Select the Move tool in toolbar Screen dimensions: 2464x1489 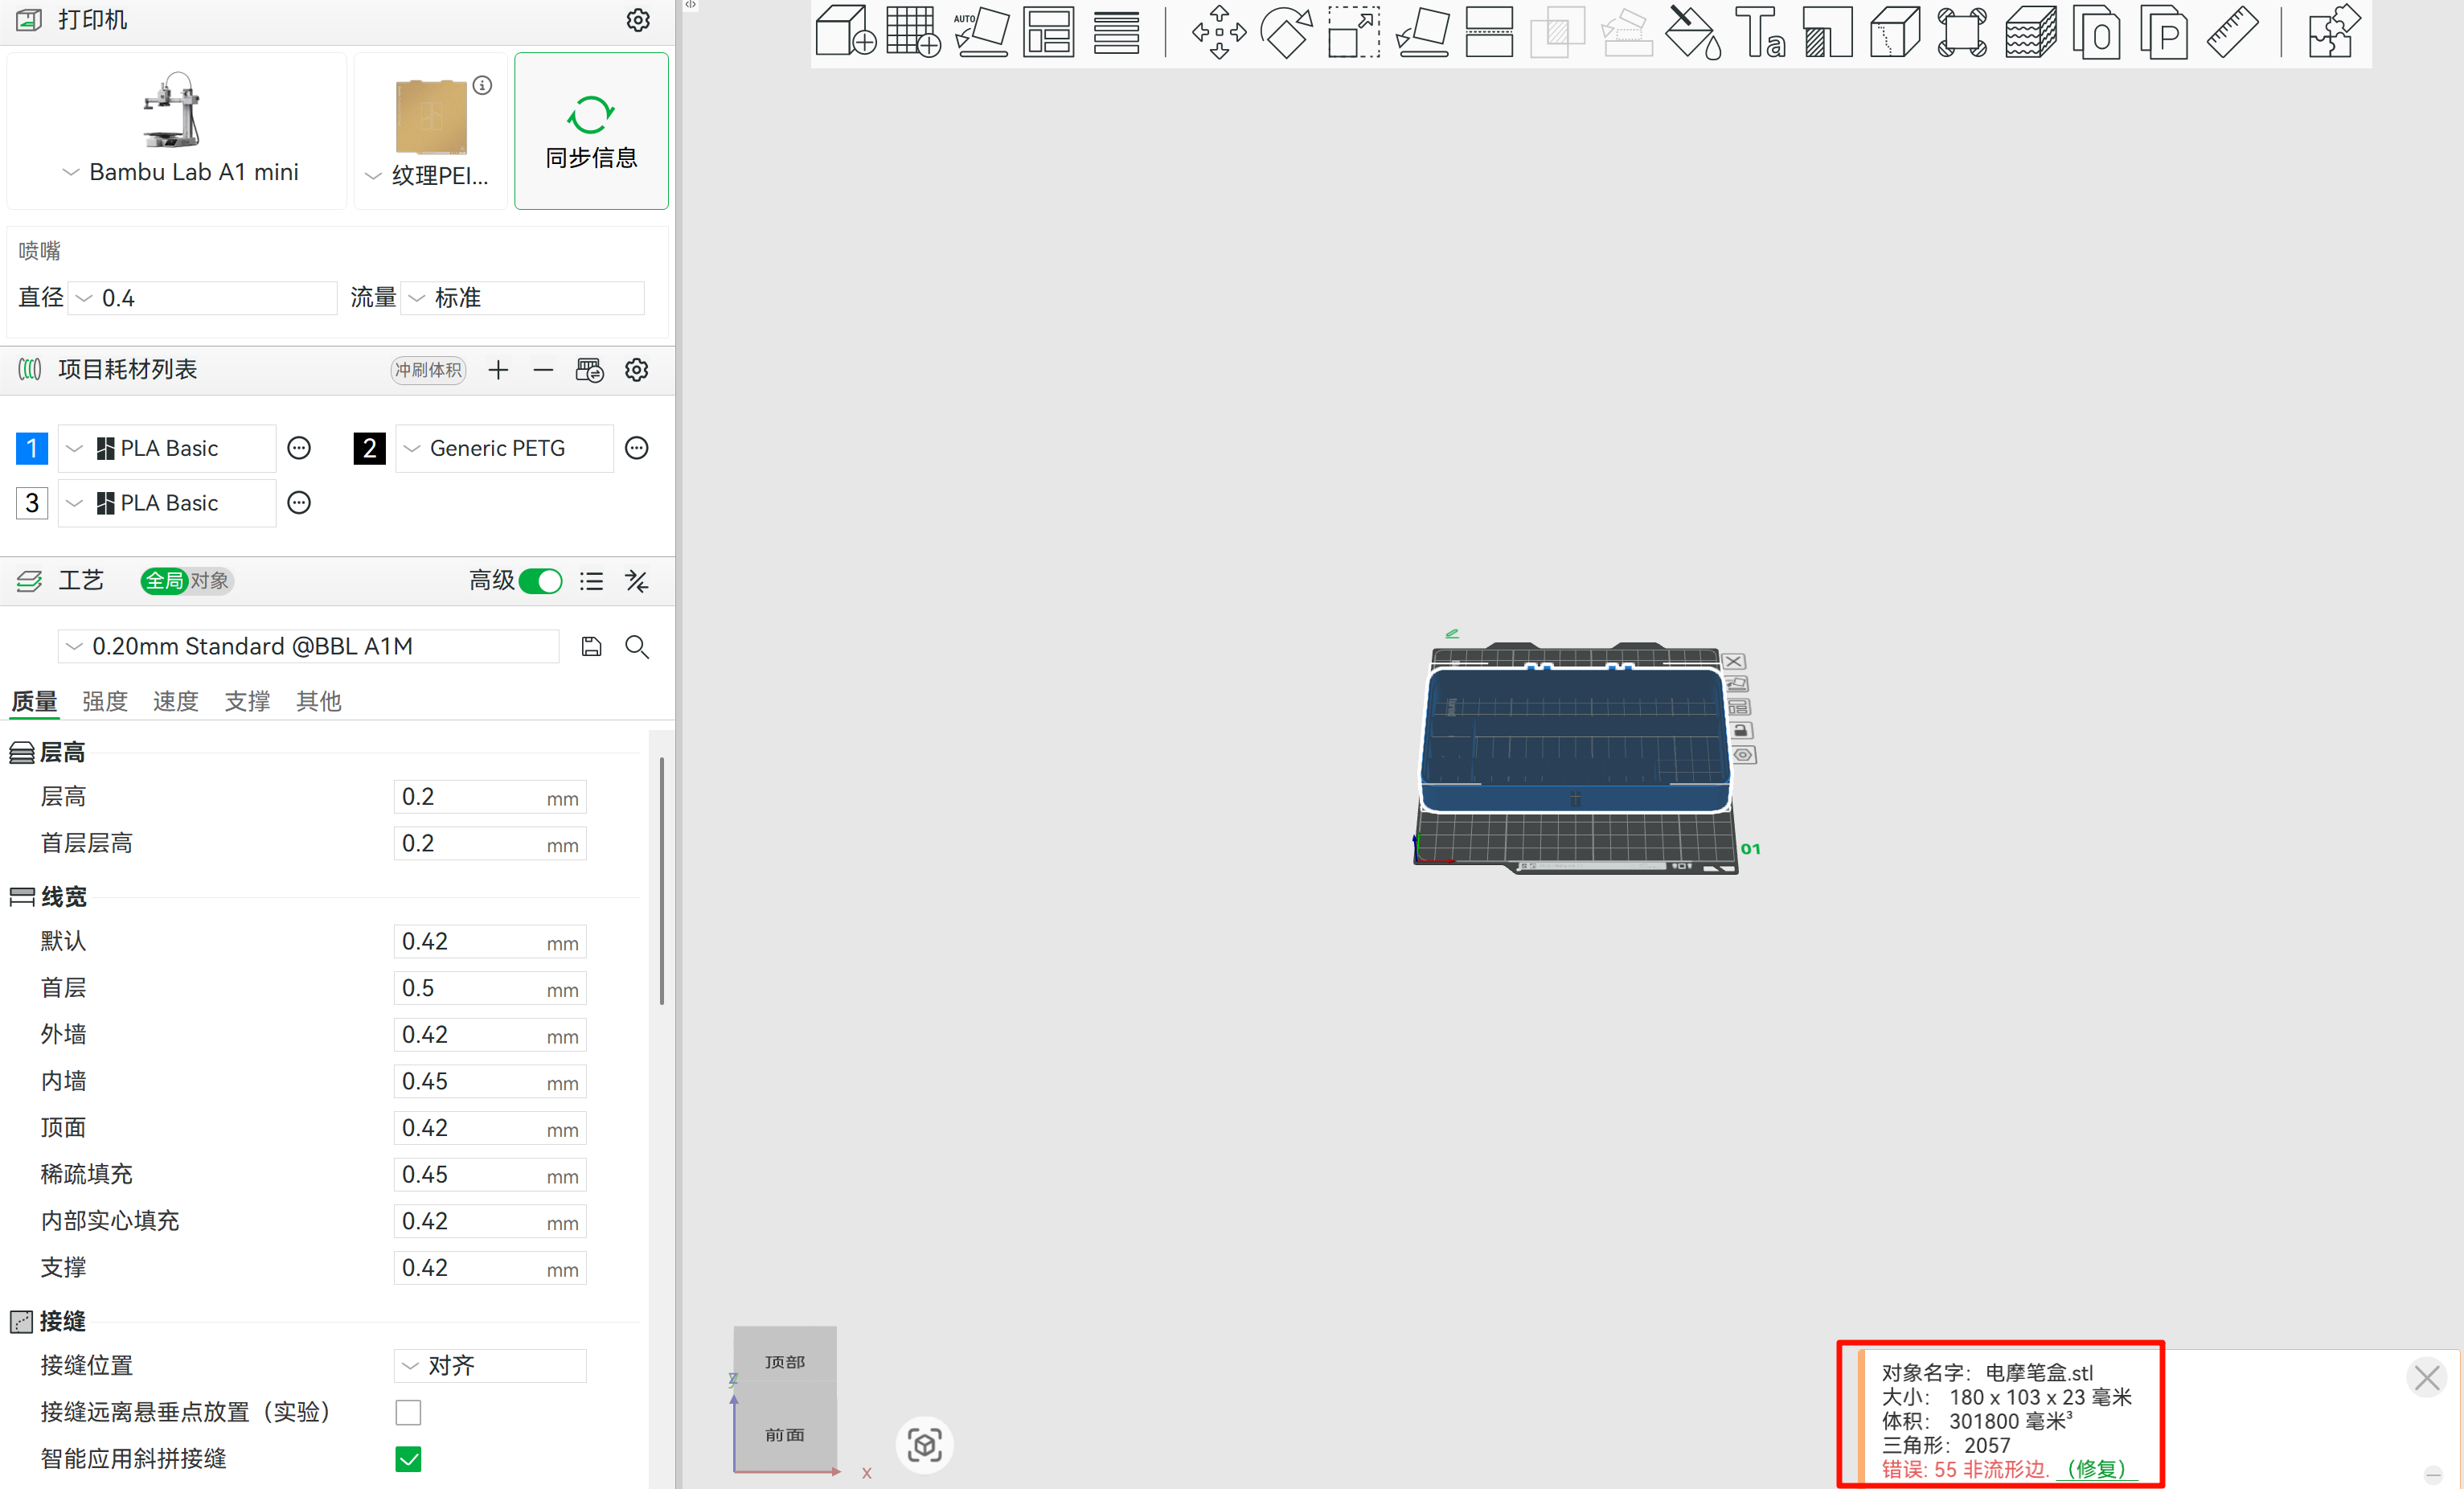click(x=1219, y=32)
